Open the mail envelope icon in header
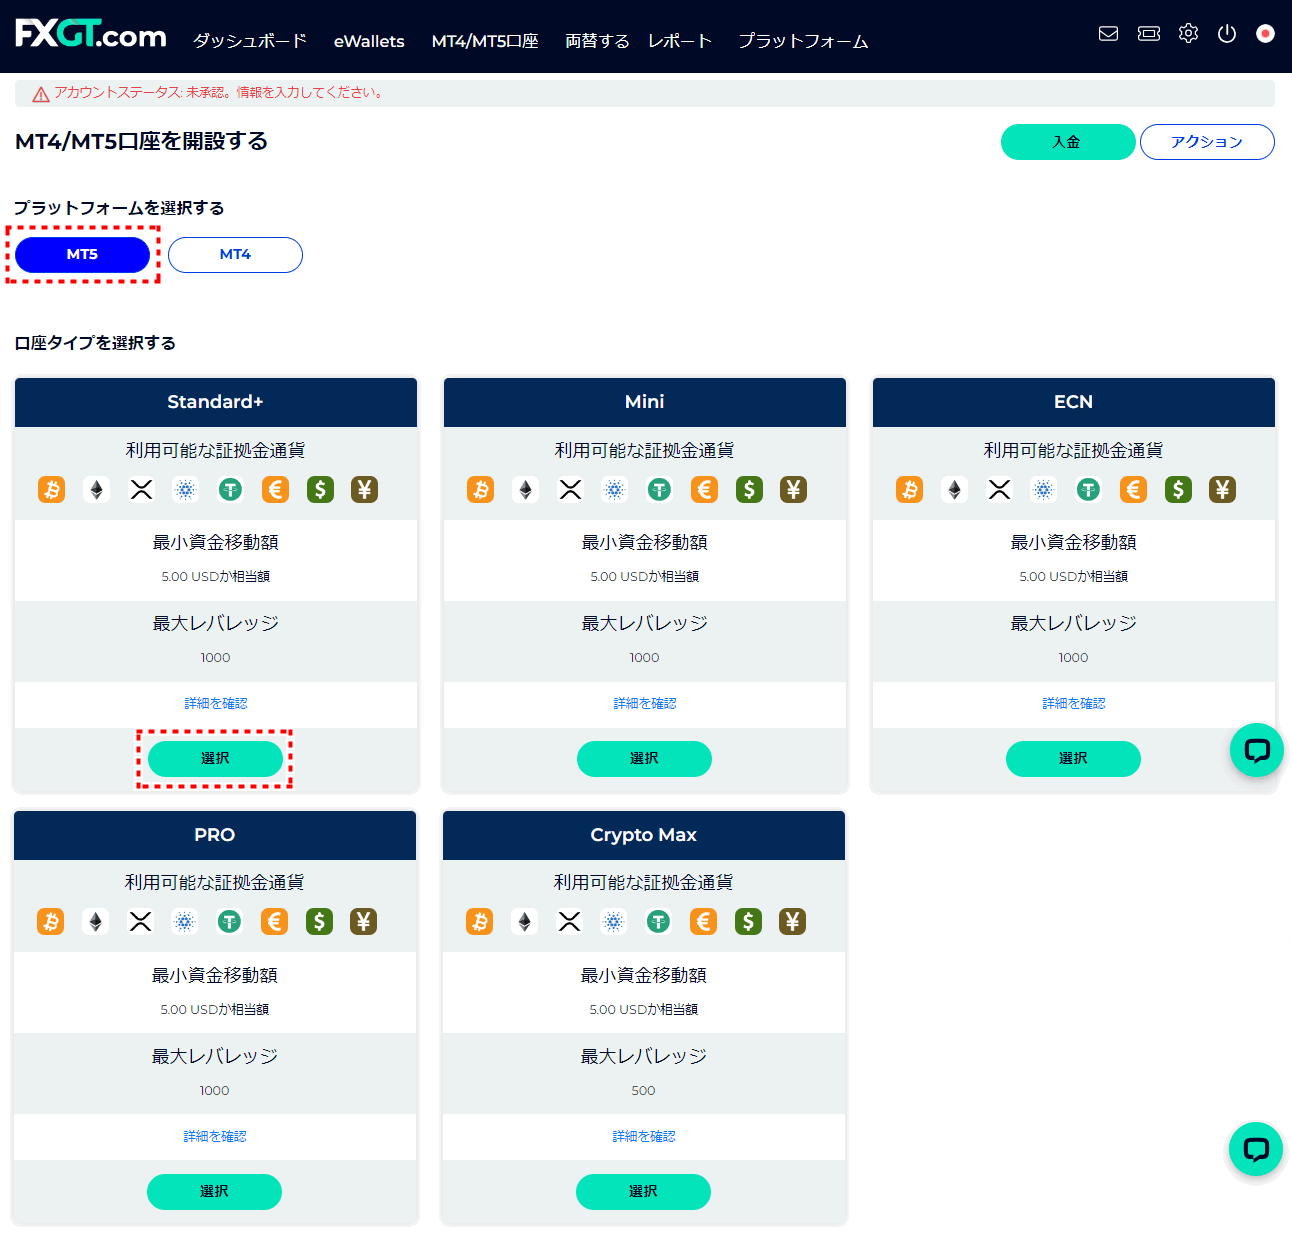Image resolution: width=1292 pixels, height=1247 pixels. pyautogui.click(x=1108, y=34)
